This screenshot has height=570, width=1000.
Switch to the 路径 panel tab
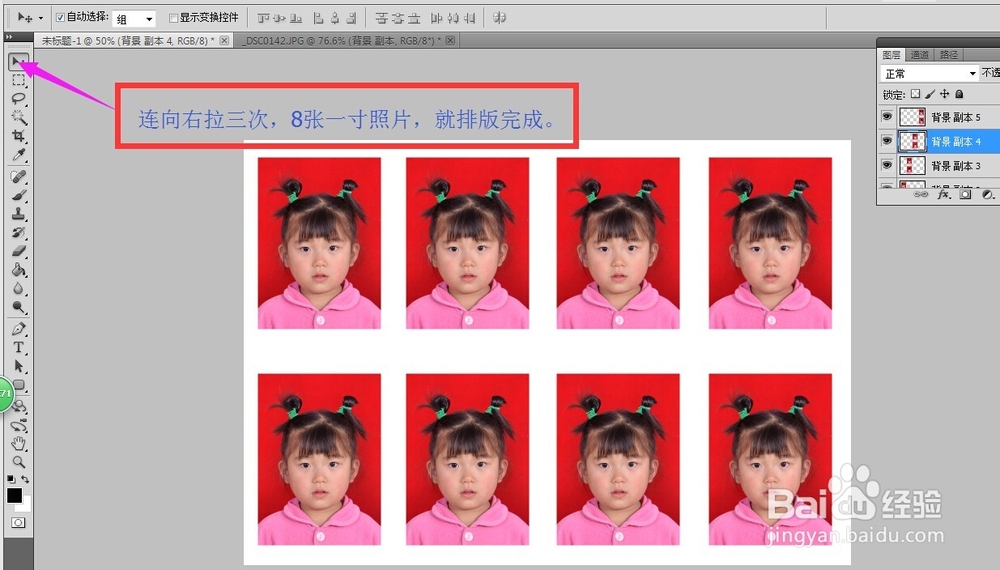click(x=948, y=55)
